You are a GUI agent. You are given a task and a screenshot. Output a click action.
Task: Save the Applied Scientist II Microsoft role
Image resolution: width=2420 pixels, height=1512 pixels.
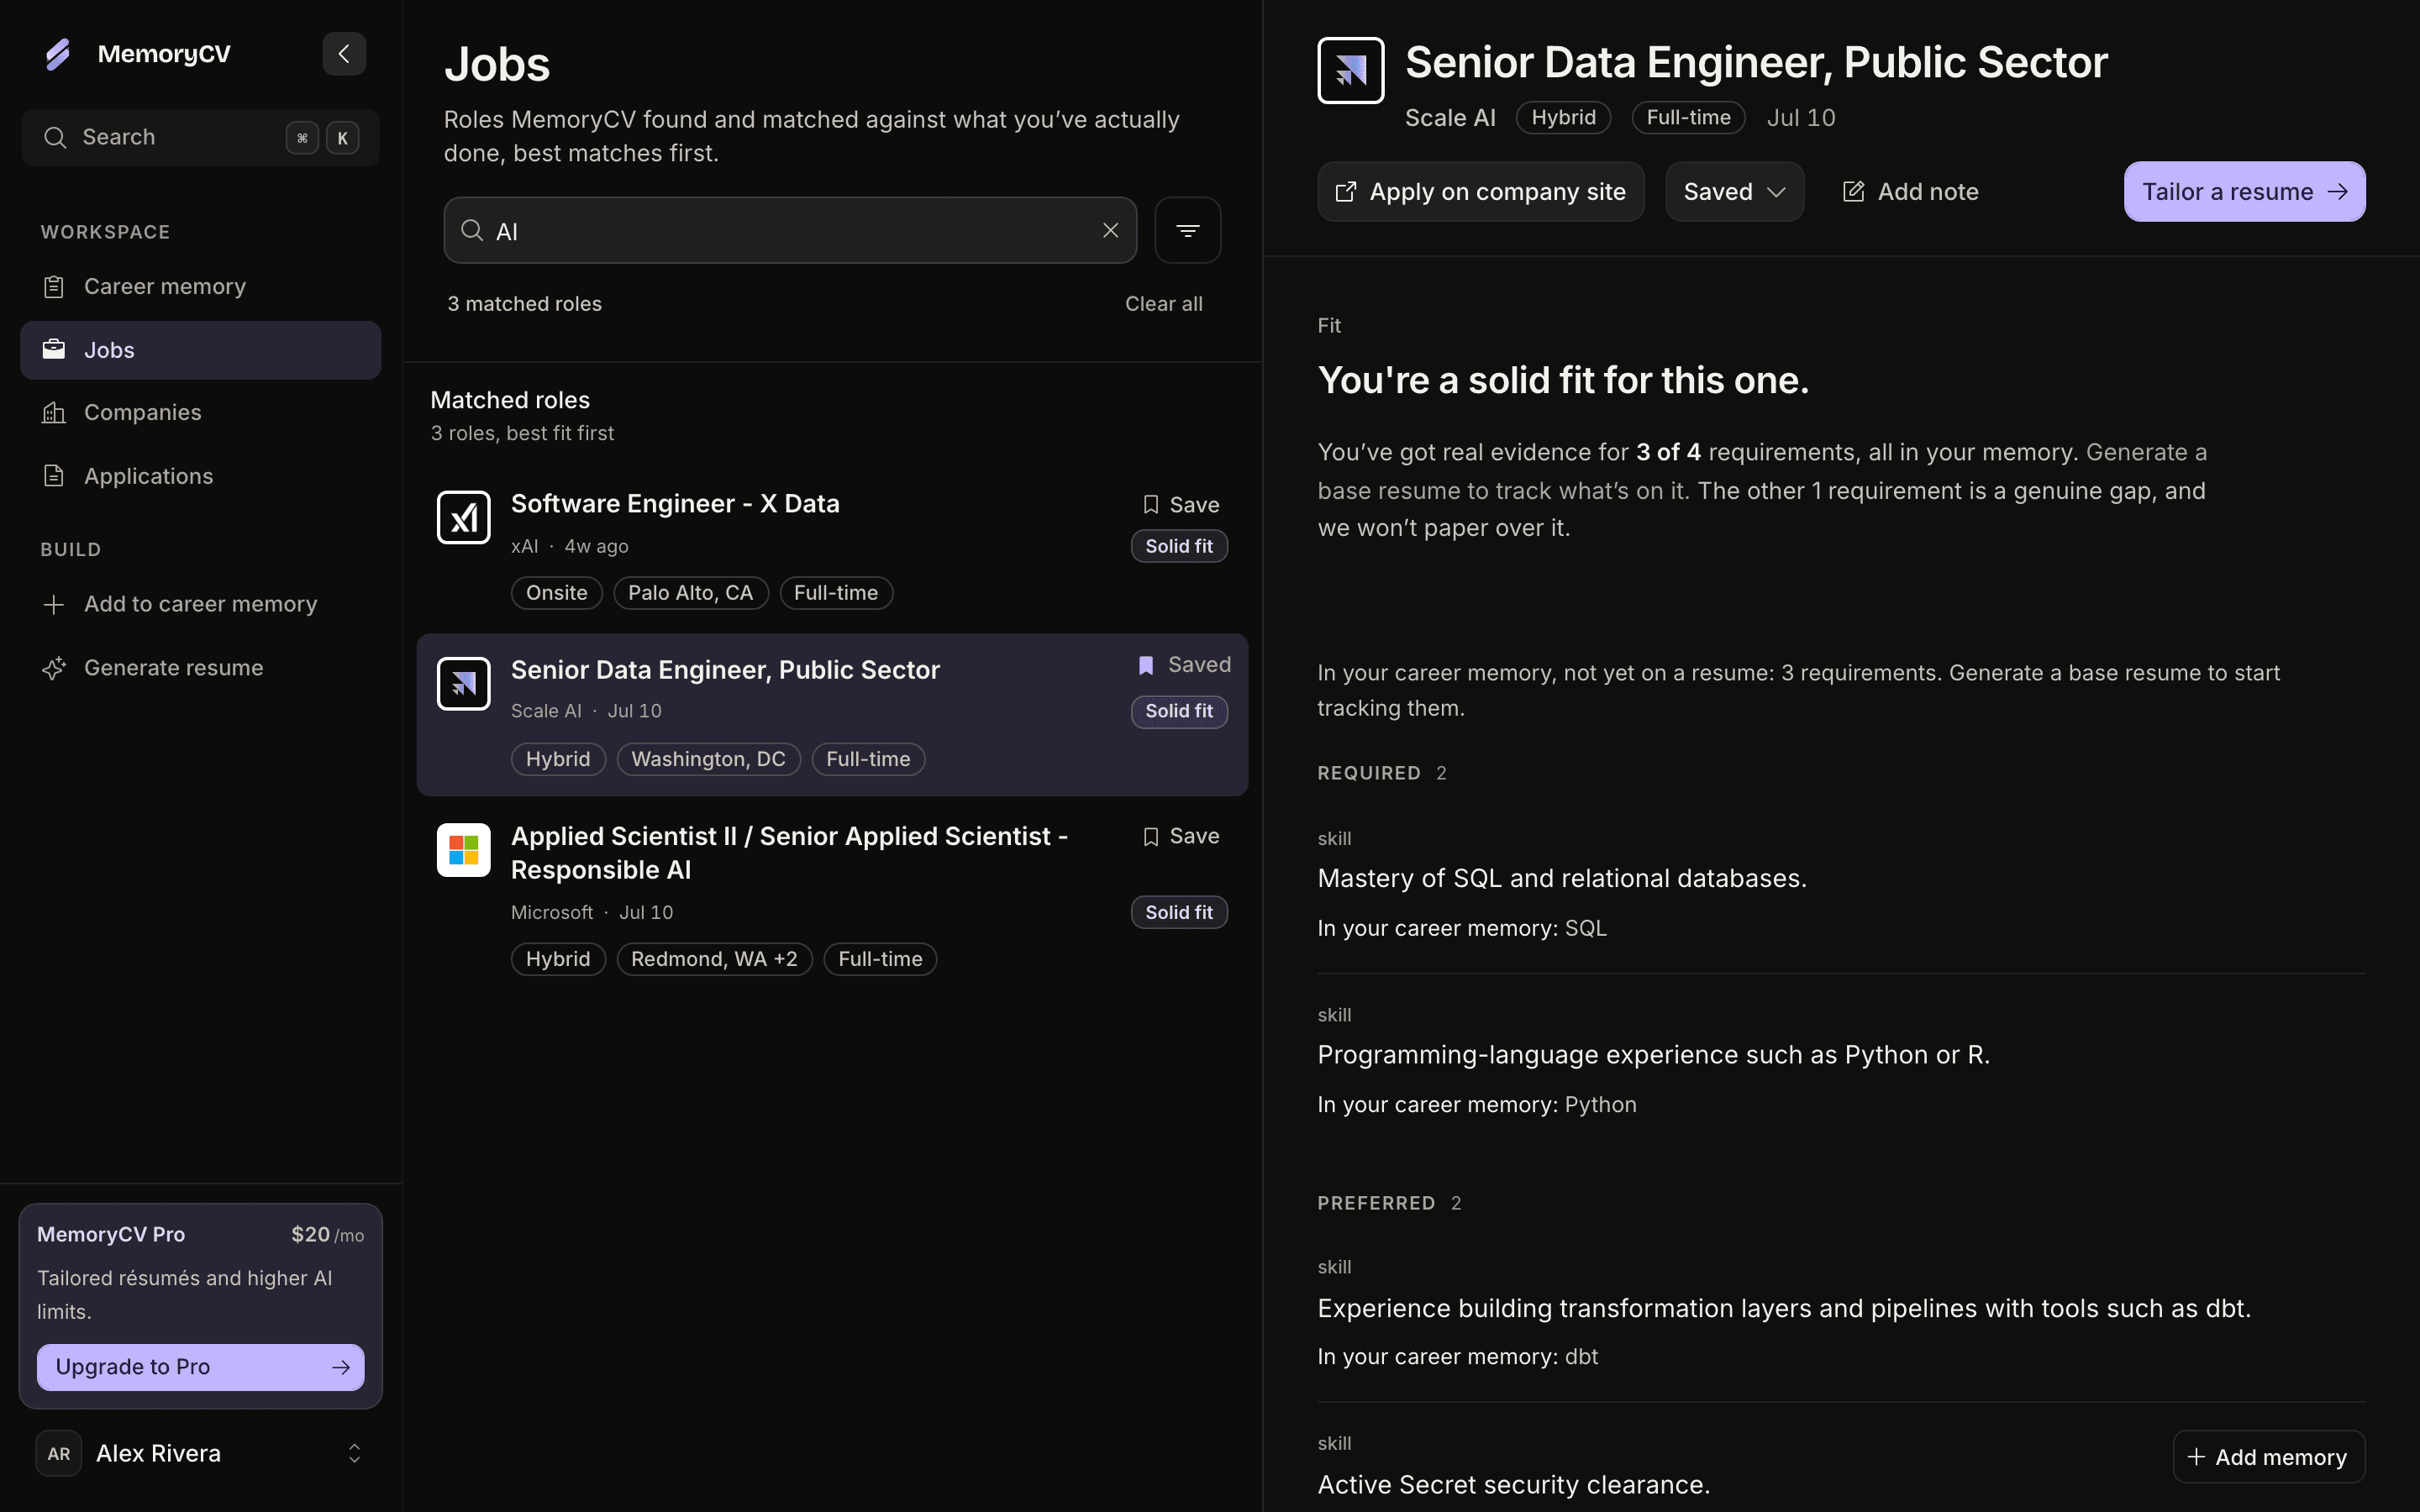[x=1181, y=837]
